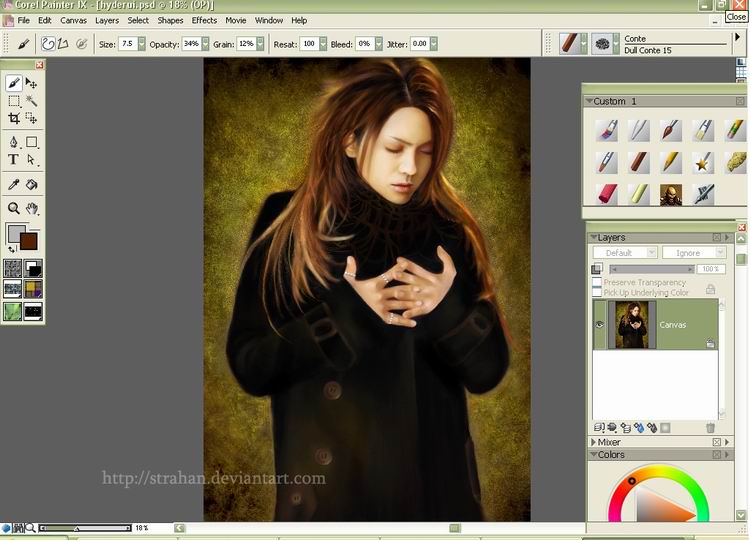This screenshot has height=540, width=750.
Task: Select the Grabber hand tool
Action: tap(32, 208)
